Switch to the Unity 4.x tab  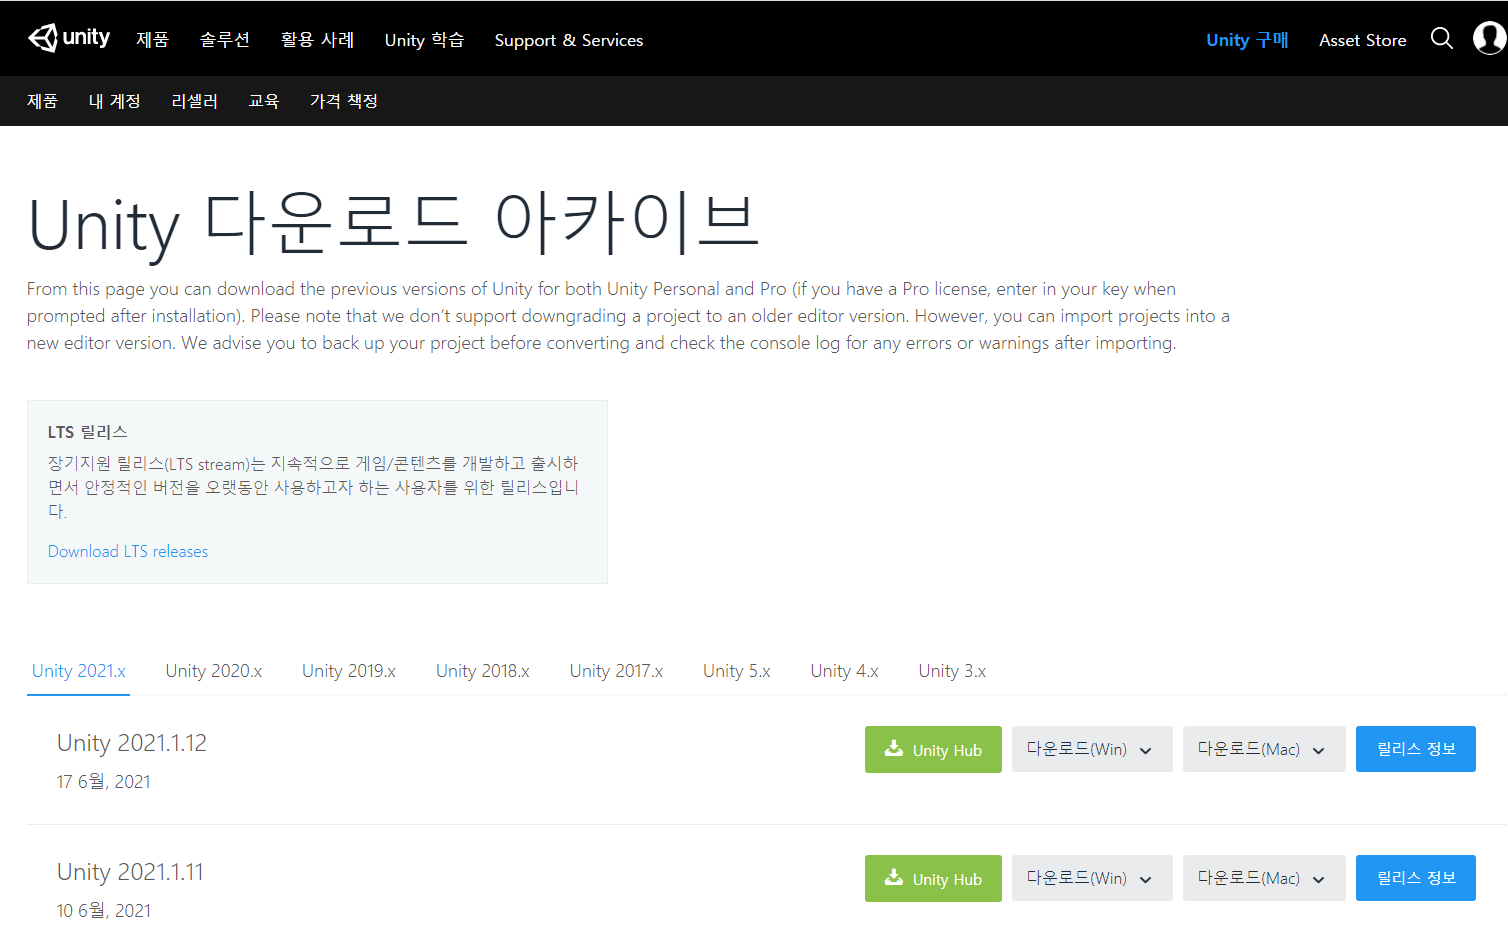pyautogui.click(x=845, y=671)
